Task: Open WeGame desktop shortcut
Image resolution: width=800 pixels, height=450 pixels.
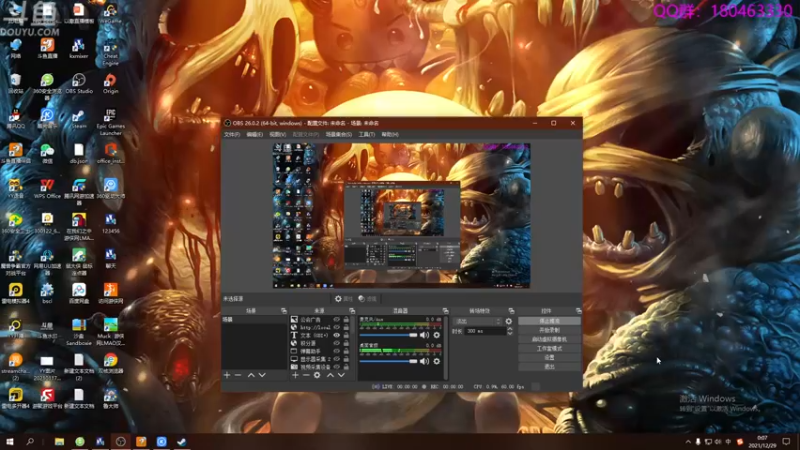Action: click(110, 14)
